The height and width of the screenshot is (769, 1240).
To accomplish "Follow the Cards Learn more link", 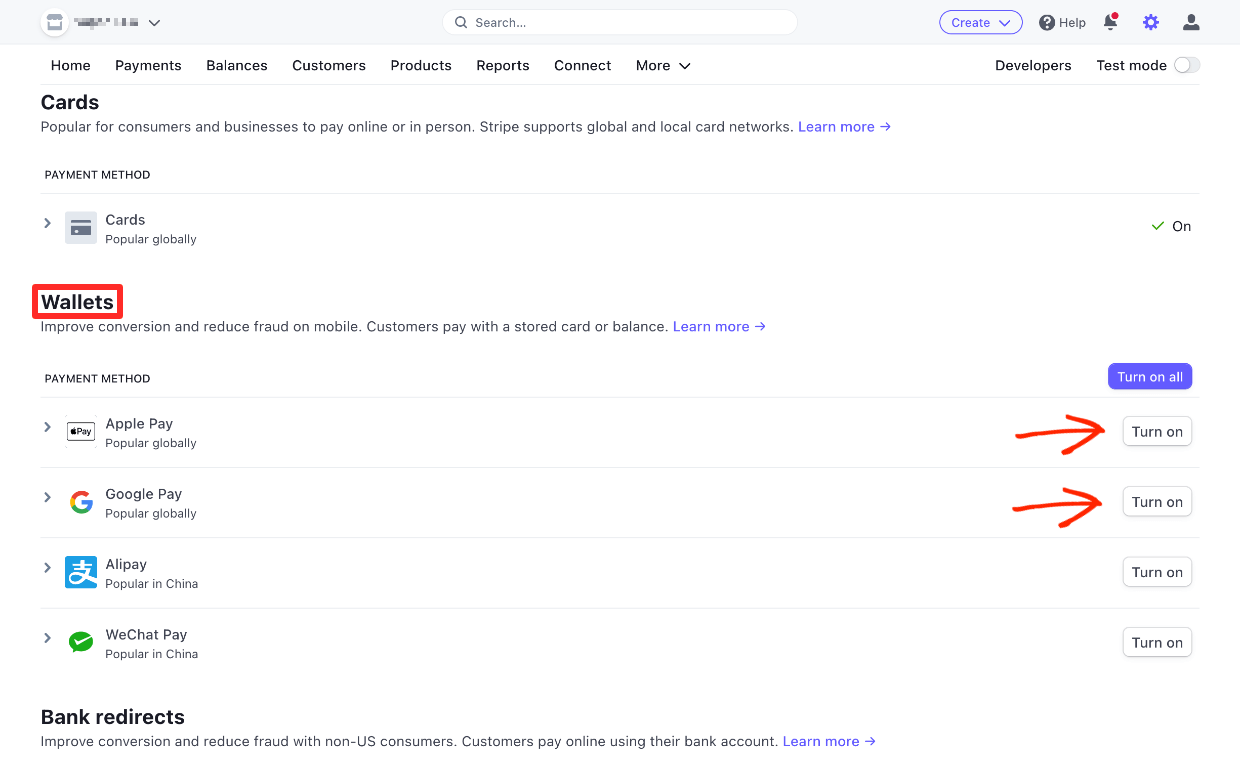I will (844, 127).
